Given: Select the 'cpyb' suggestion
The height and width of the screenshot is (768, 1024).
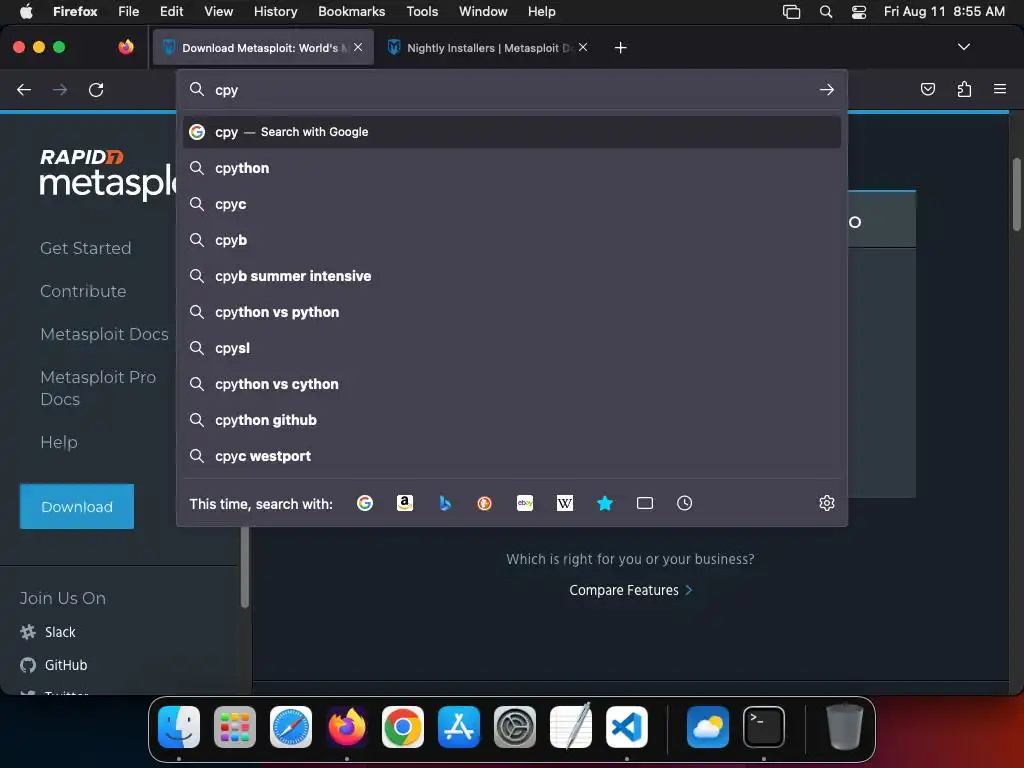Looking at the screenshot, I should (512, 240).
